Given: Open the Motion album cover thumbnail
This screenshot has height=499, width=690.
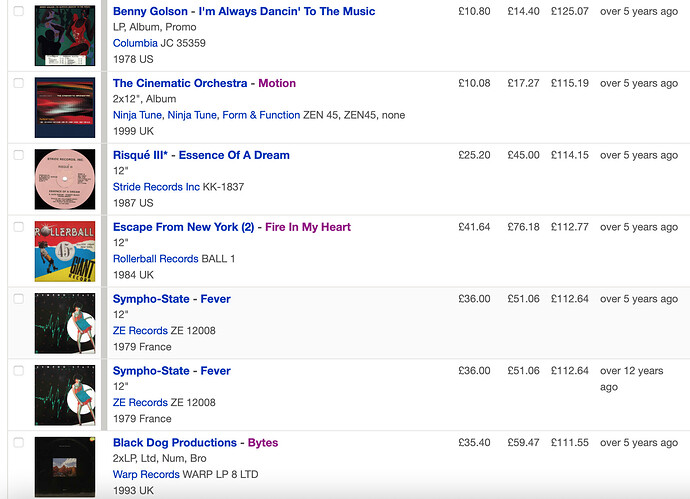Looking at the screenshot, I should click(x=65, y=107).
